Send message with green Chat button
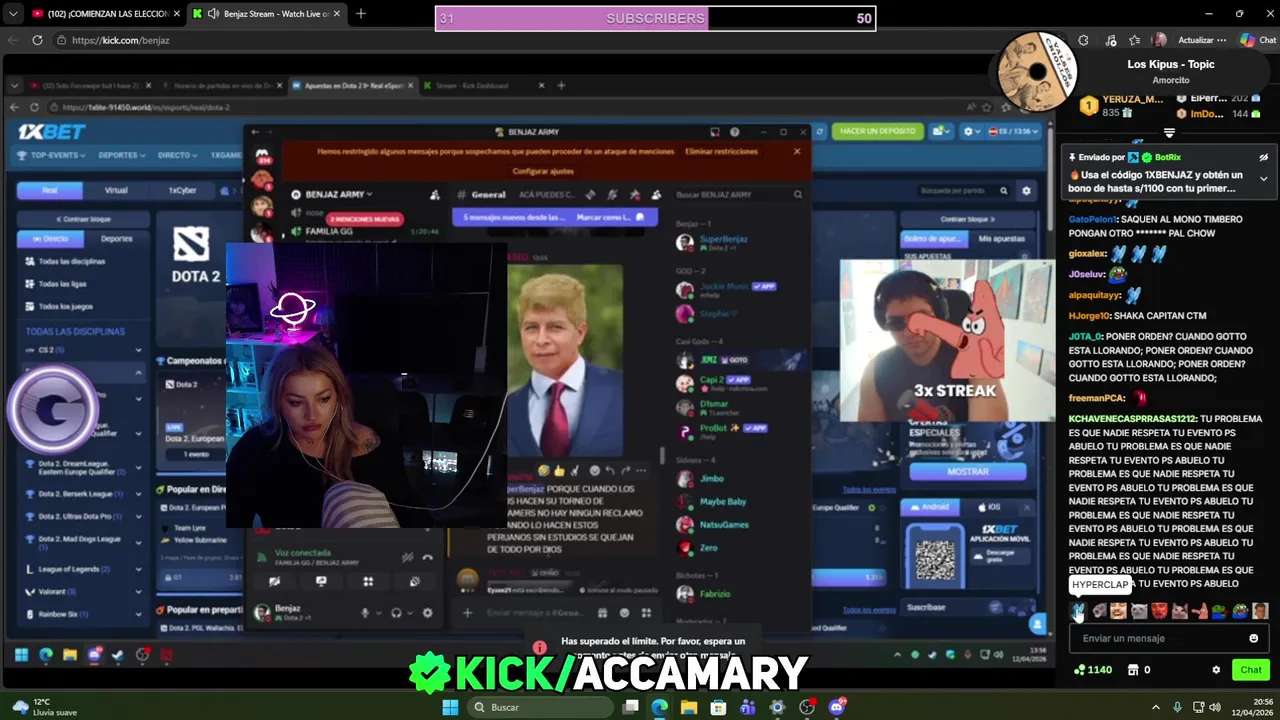This screenshot has width=1280, height=720. [x=1251, y=670]
